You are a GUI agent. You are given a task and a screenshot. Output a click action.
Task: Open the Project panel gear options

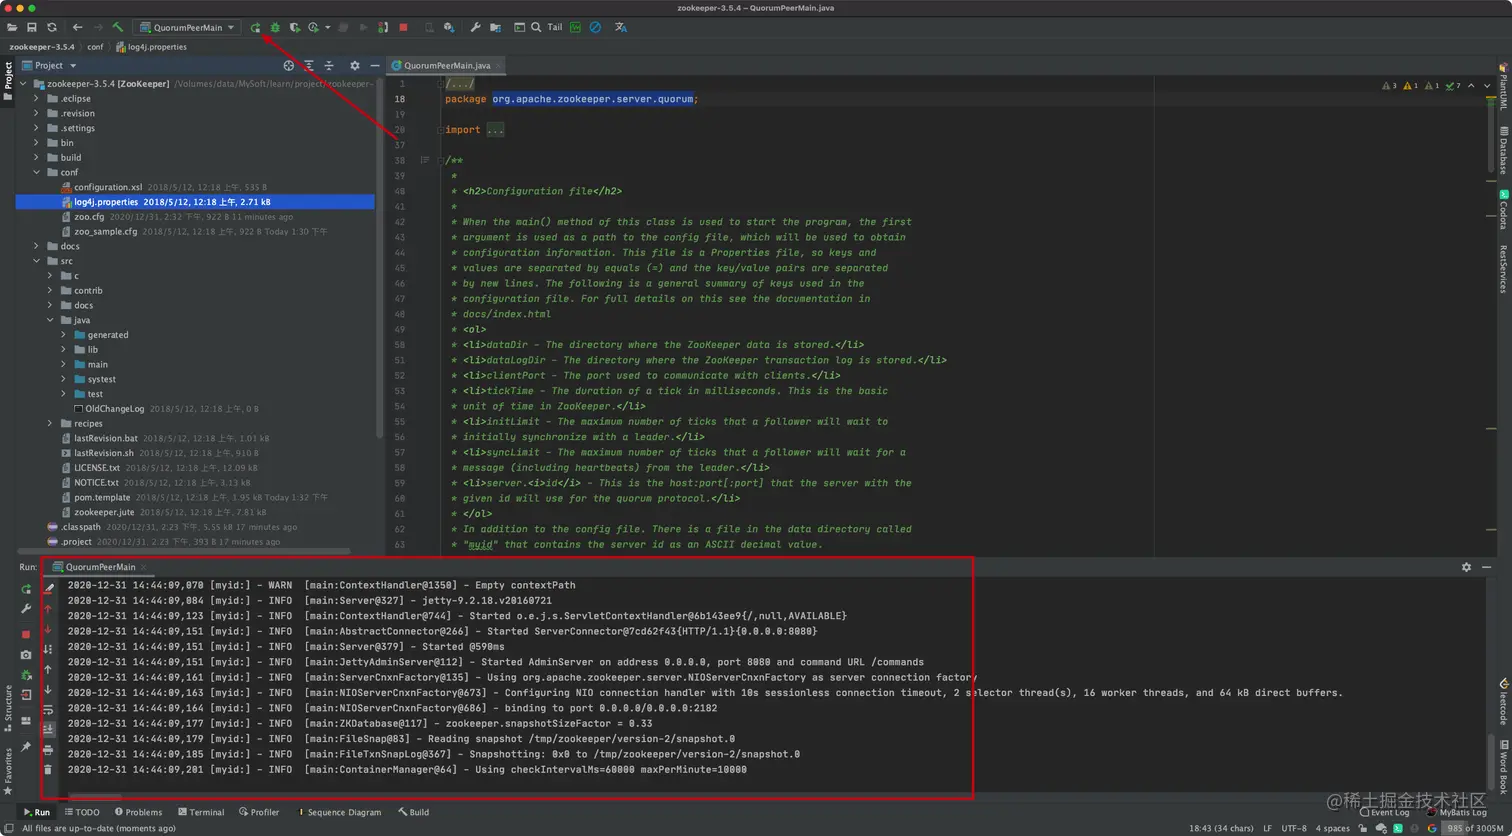(x=354, y=65)
